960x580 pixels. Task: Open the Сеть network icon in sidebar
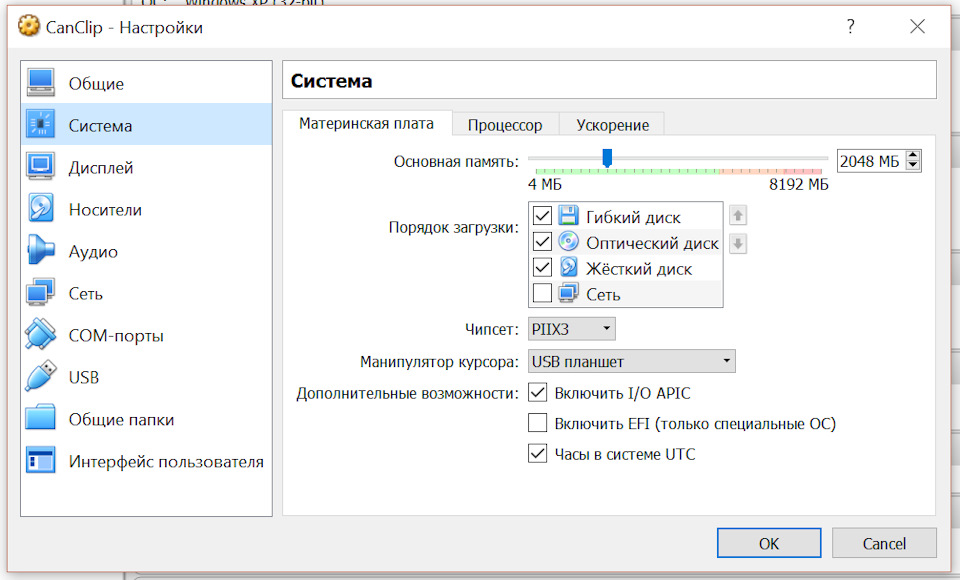[x=40, y=293]
